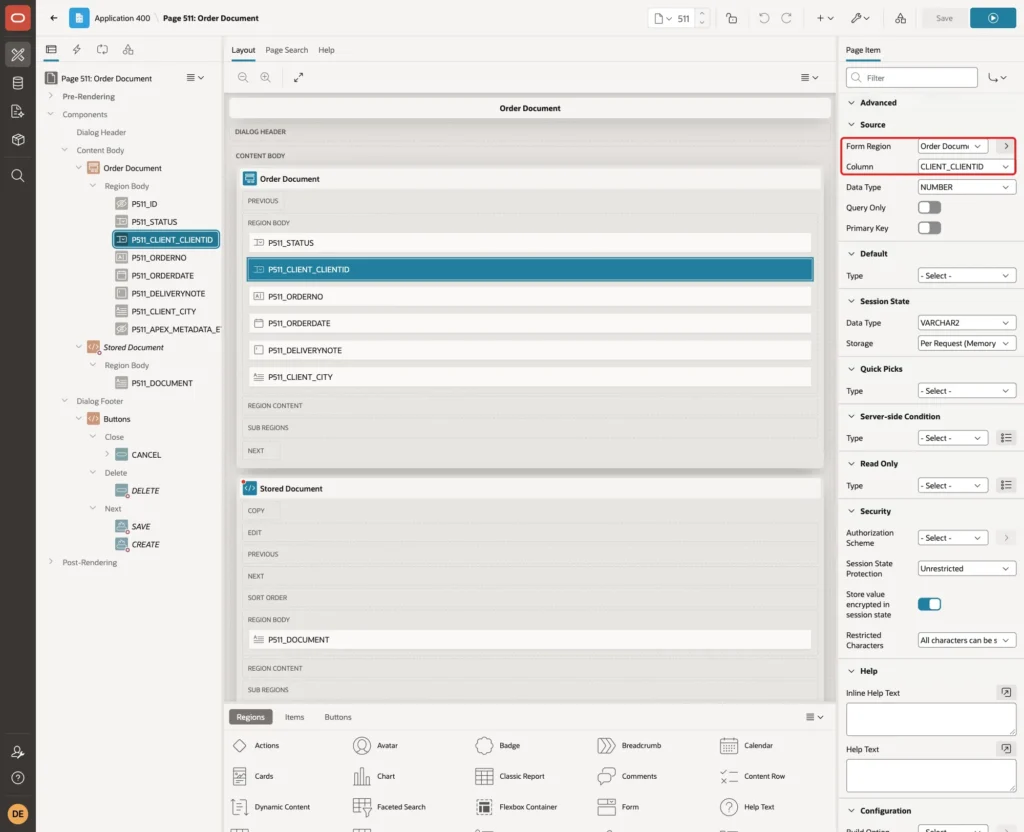
Task: Open the Restricted Characters dropdown
Action: point(967,640)
